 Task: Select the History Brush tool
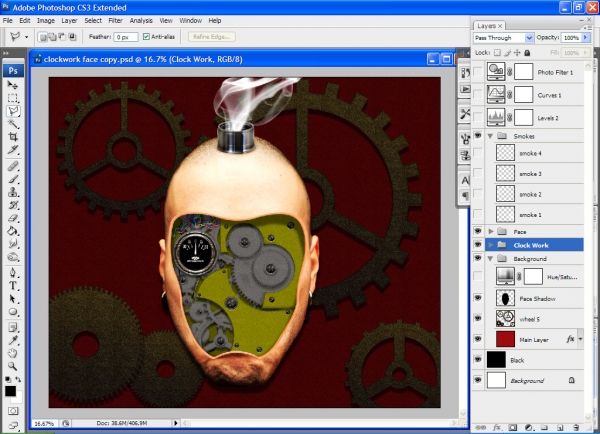(x=13, y=205)
